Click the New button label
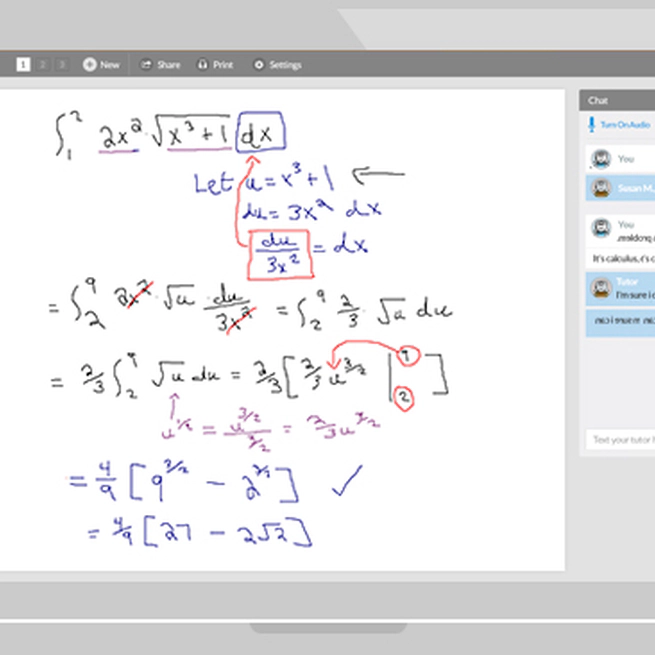This screenshot has width=655, height=655. (110, 65)
